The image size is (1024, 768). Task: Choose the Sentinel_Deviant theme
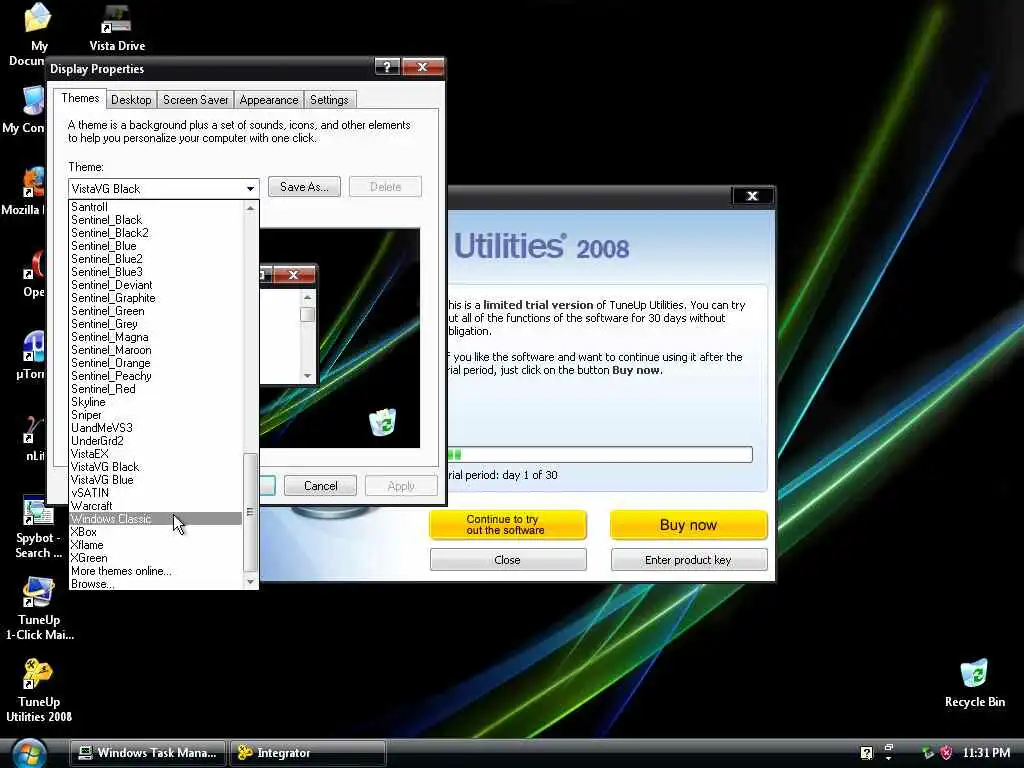tap(155, 285)
